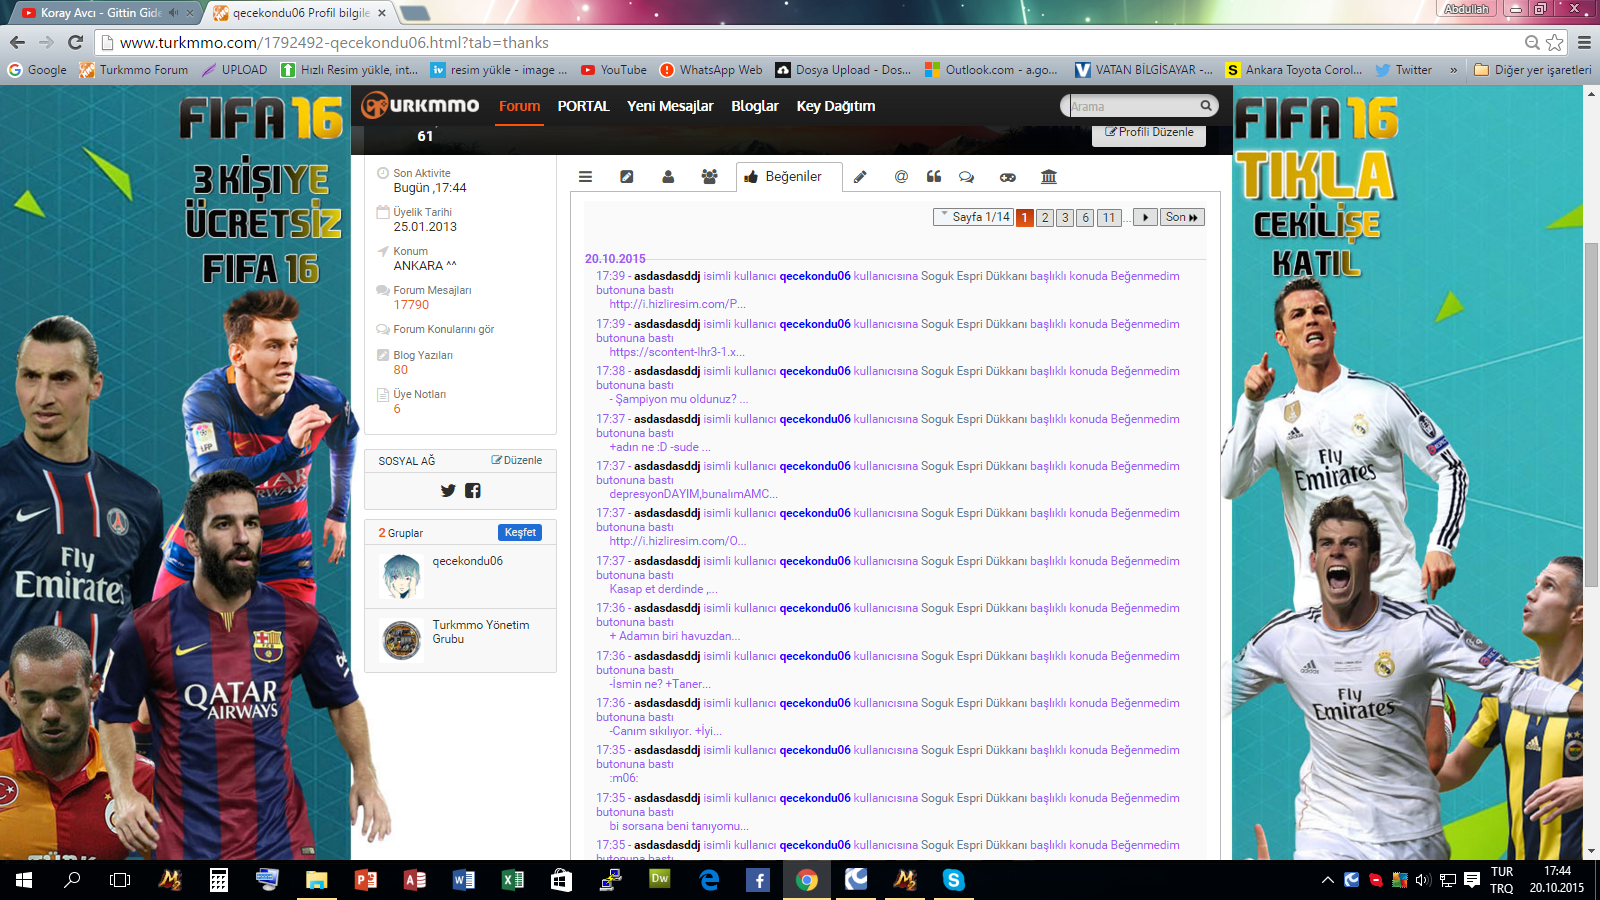Viewport: 1600px width, 900px height.
Task: Bookmark this page with star icon
Action: (x=1554, y=43)
